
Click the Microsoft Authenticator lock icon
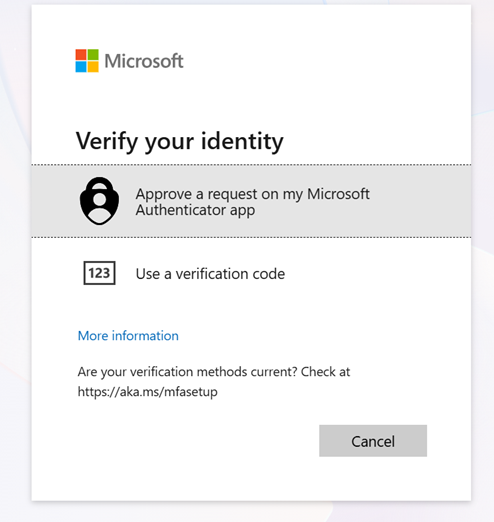99,201
